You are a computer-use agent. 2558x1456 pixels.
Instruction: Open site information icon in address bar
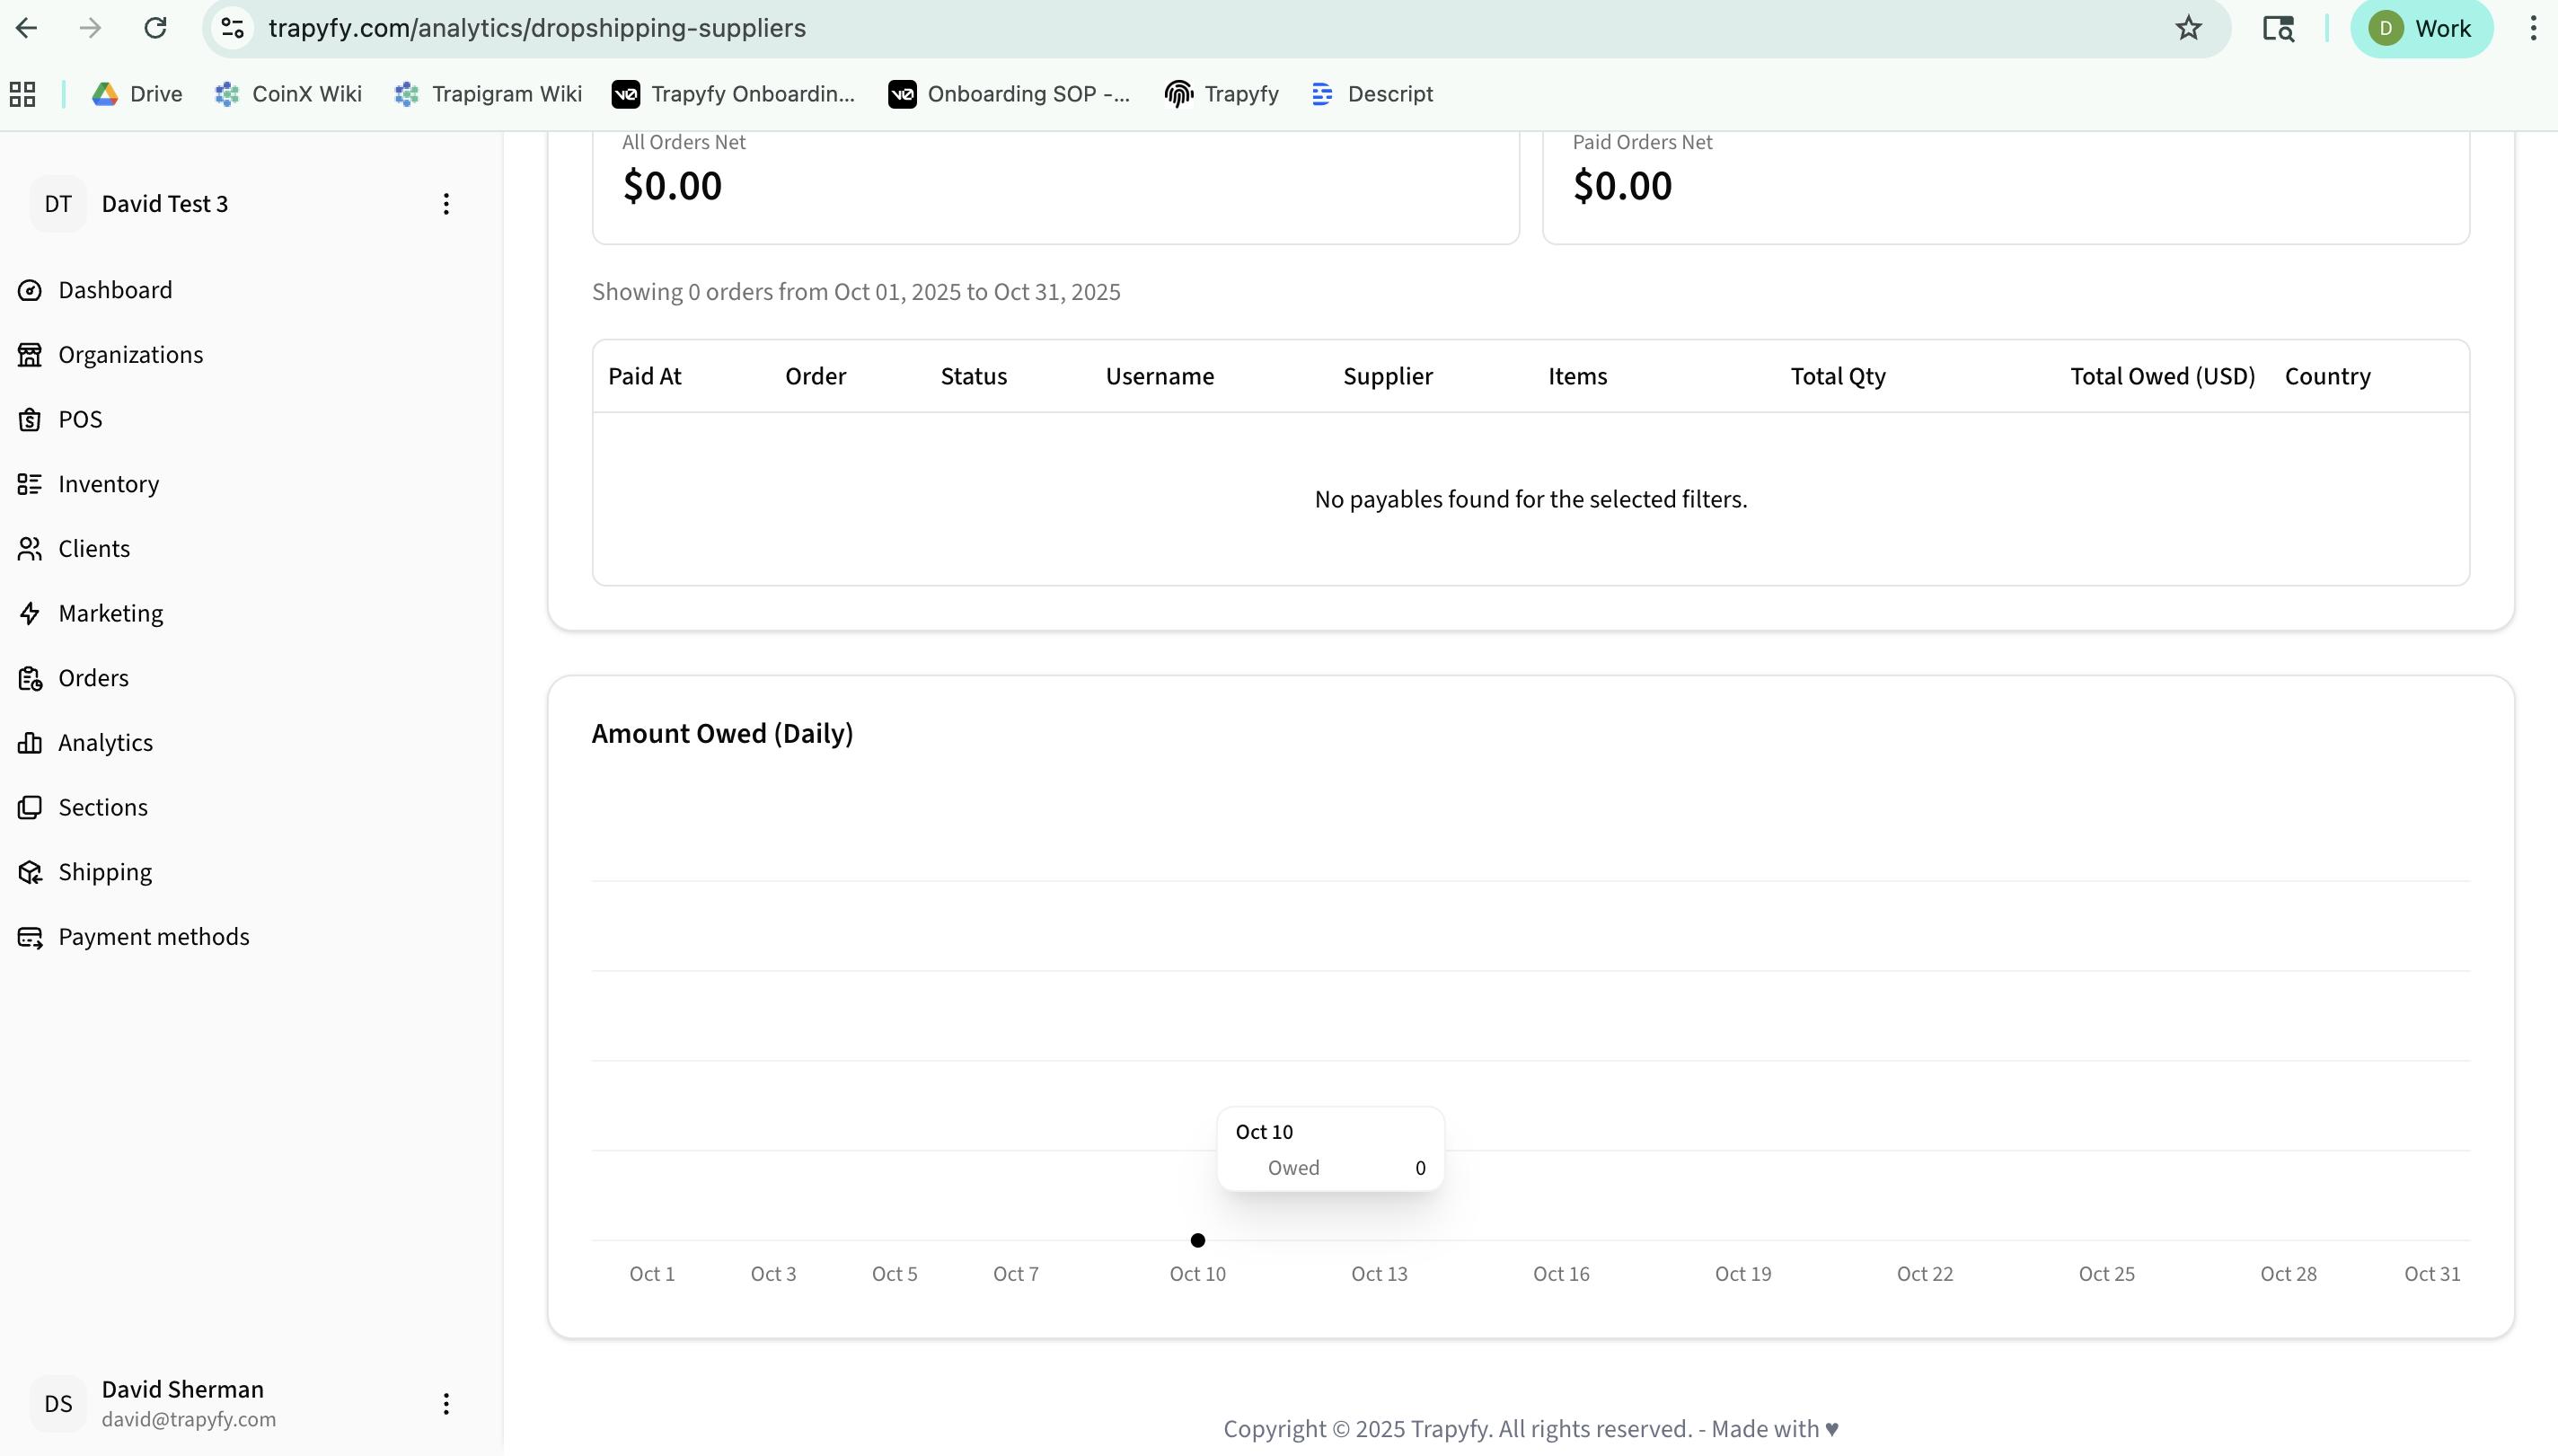232,28
